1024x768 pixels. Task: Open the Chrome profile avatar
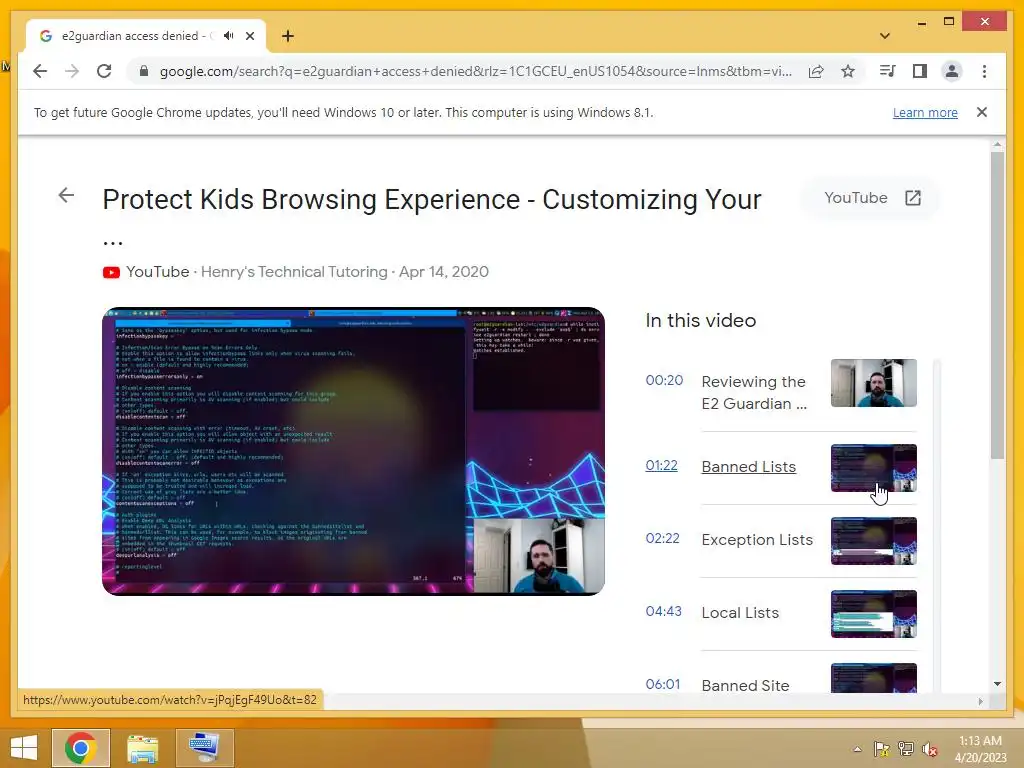pyautogui.click(x=952, y=71)
